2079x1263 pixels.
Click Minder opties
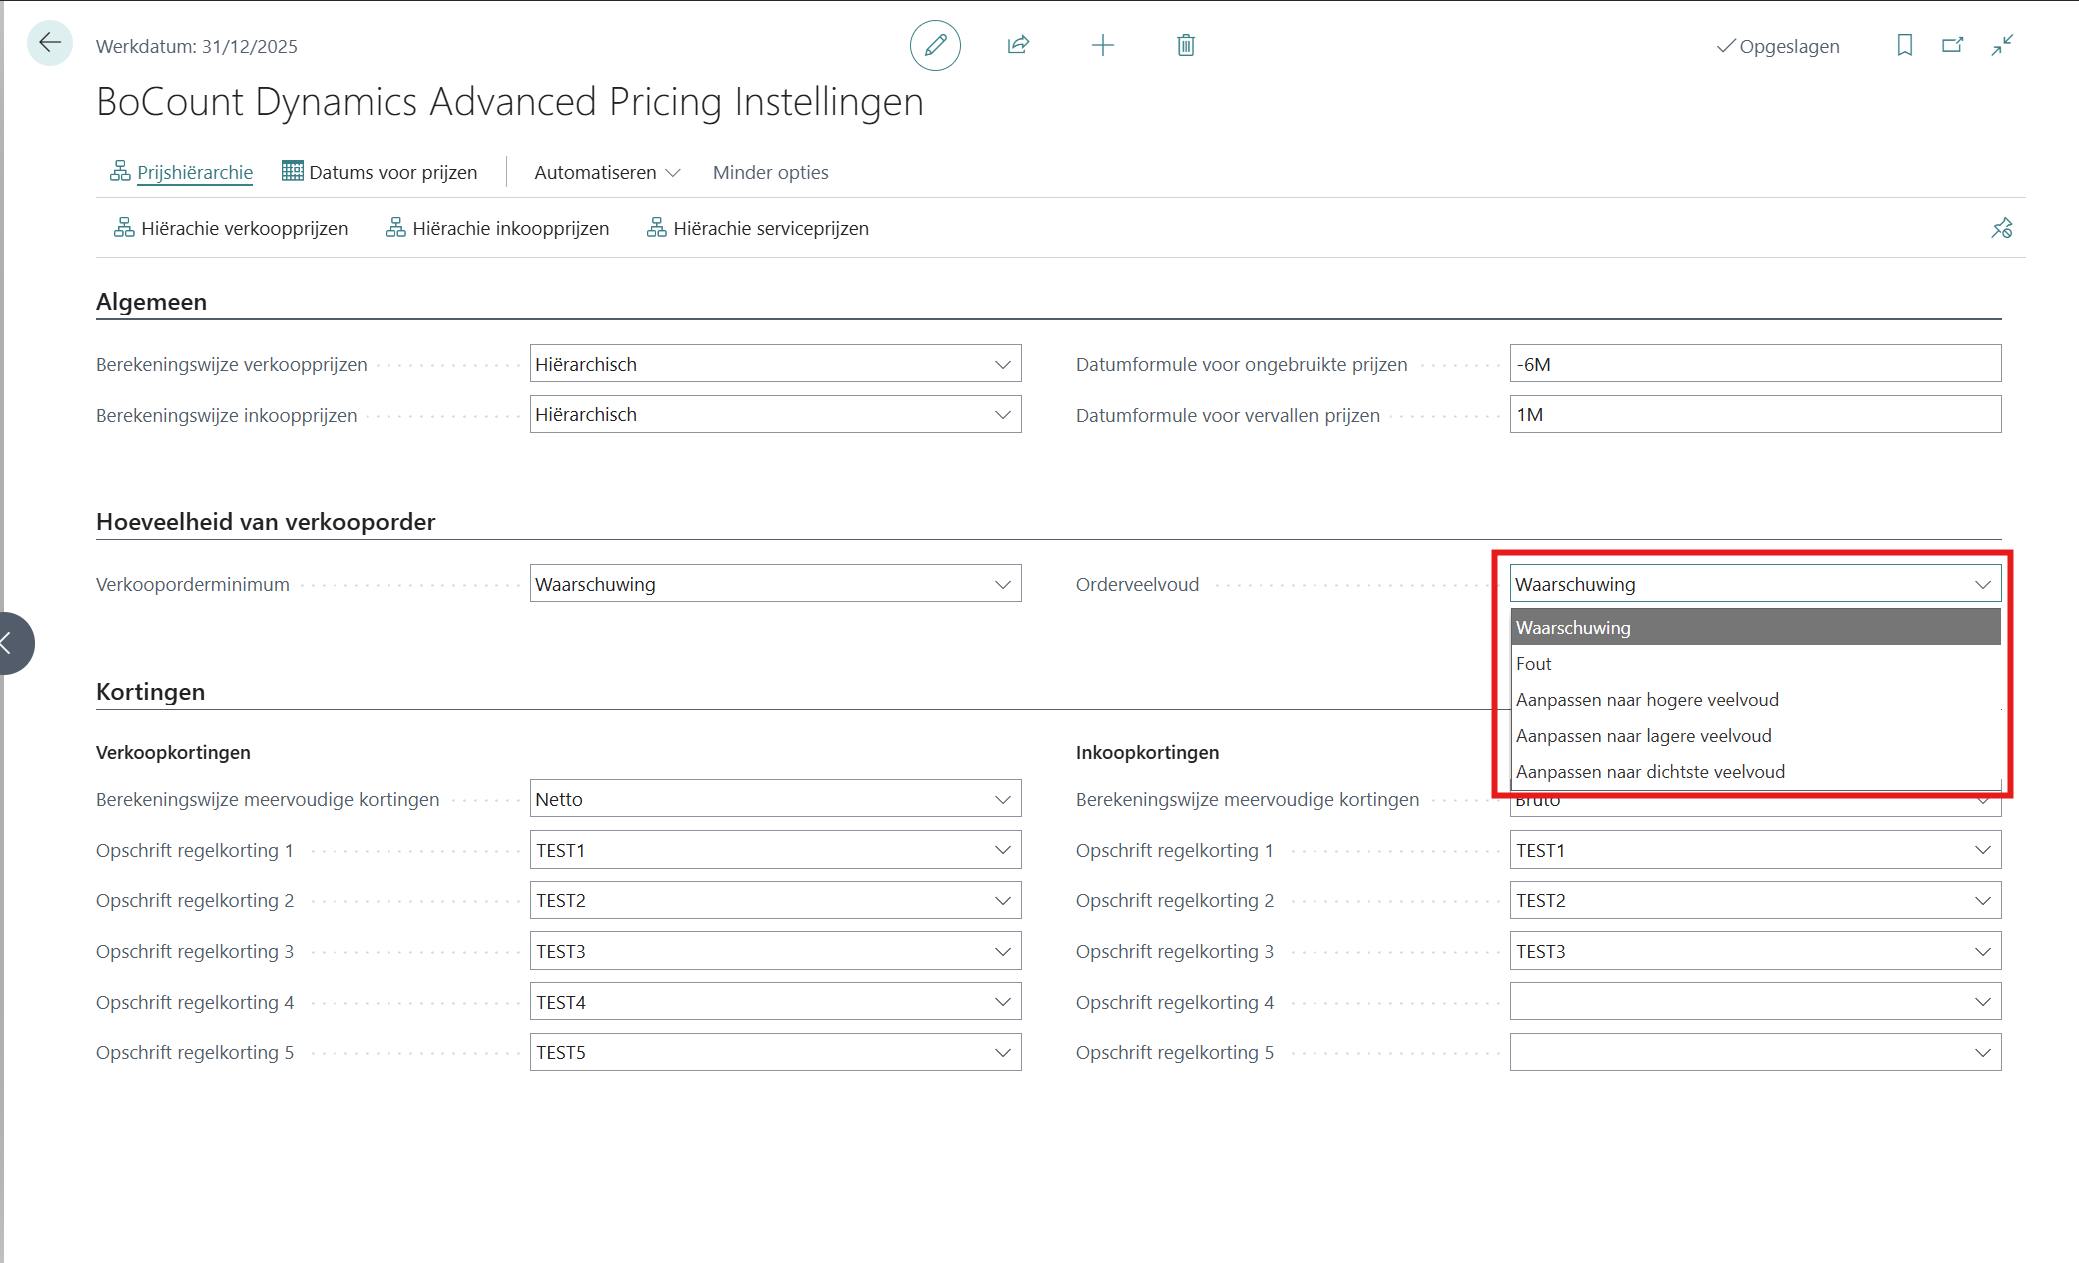pos(770,173)
